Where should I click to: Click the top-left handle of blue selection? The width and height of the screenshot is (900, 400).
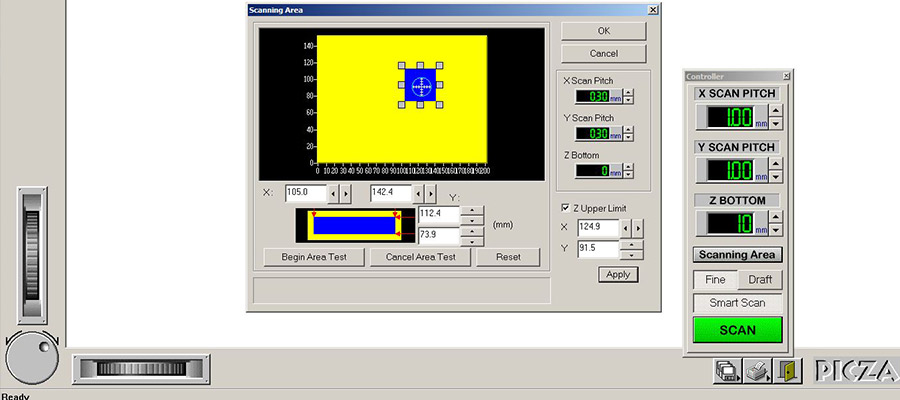(x=402, y=66)
